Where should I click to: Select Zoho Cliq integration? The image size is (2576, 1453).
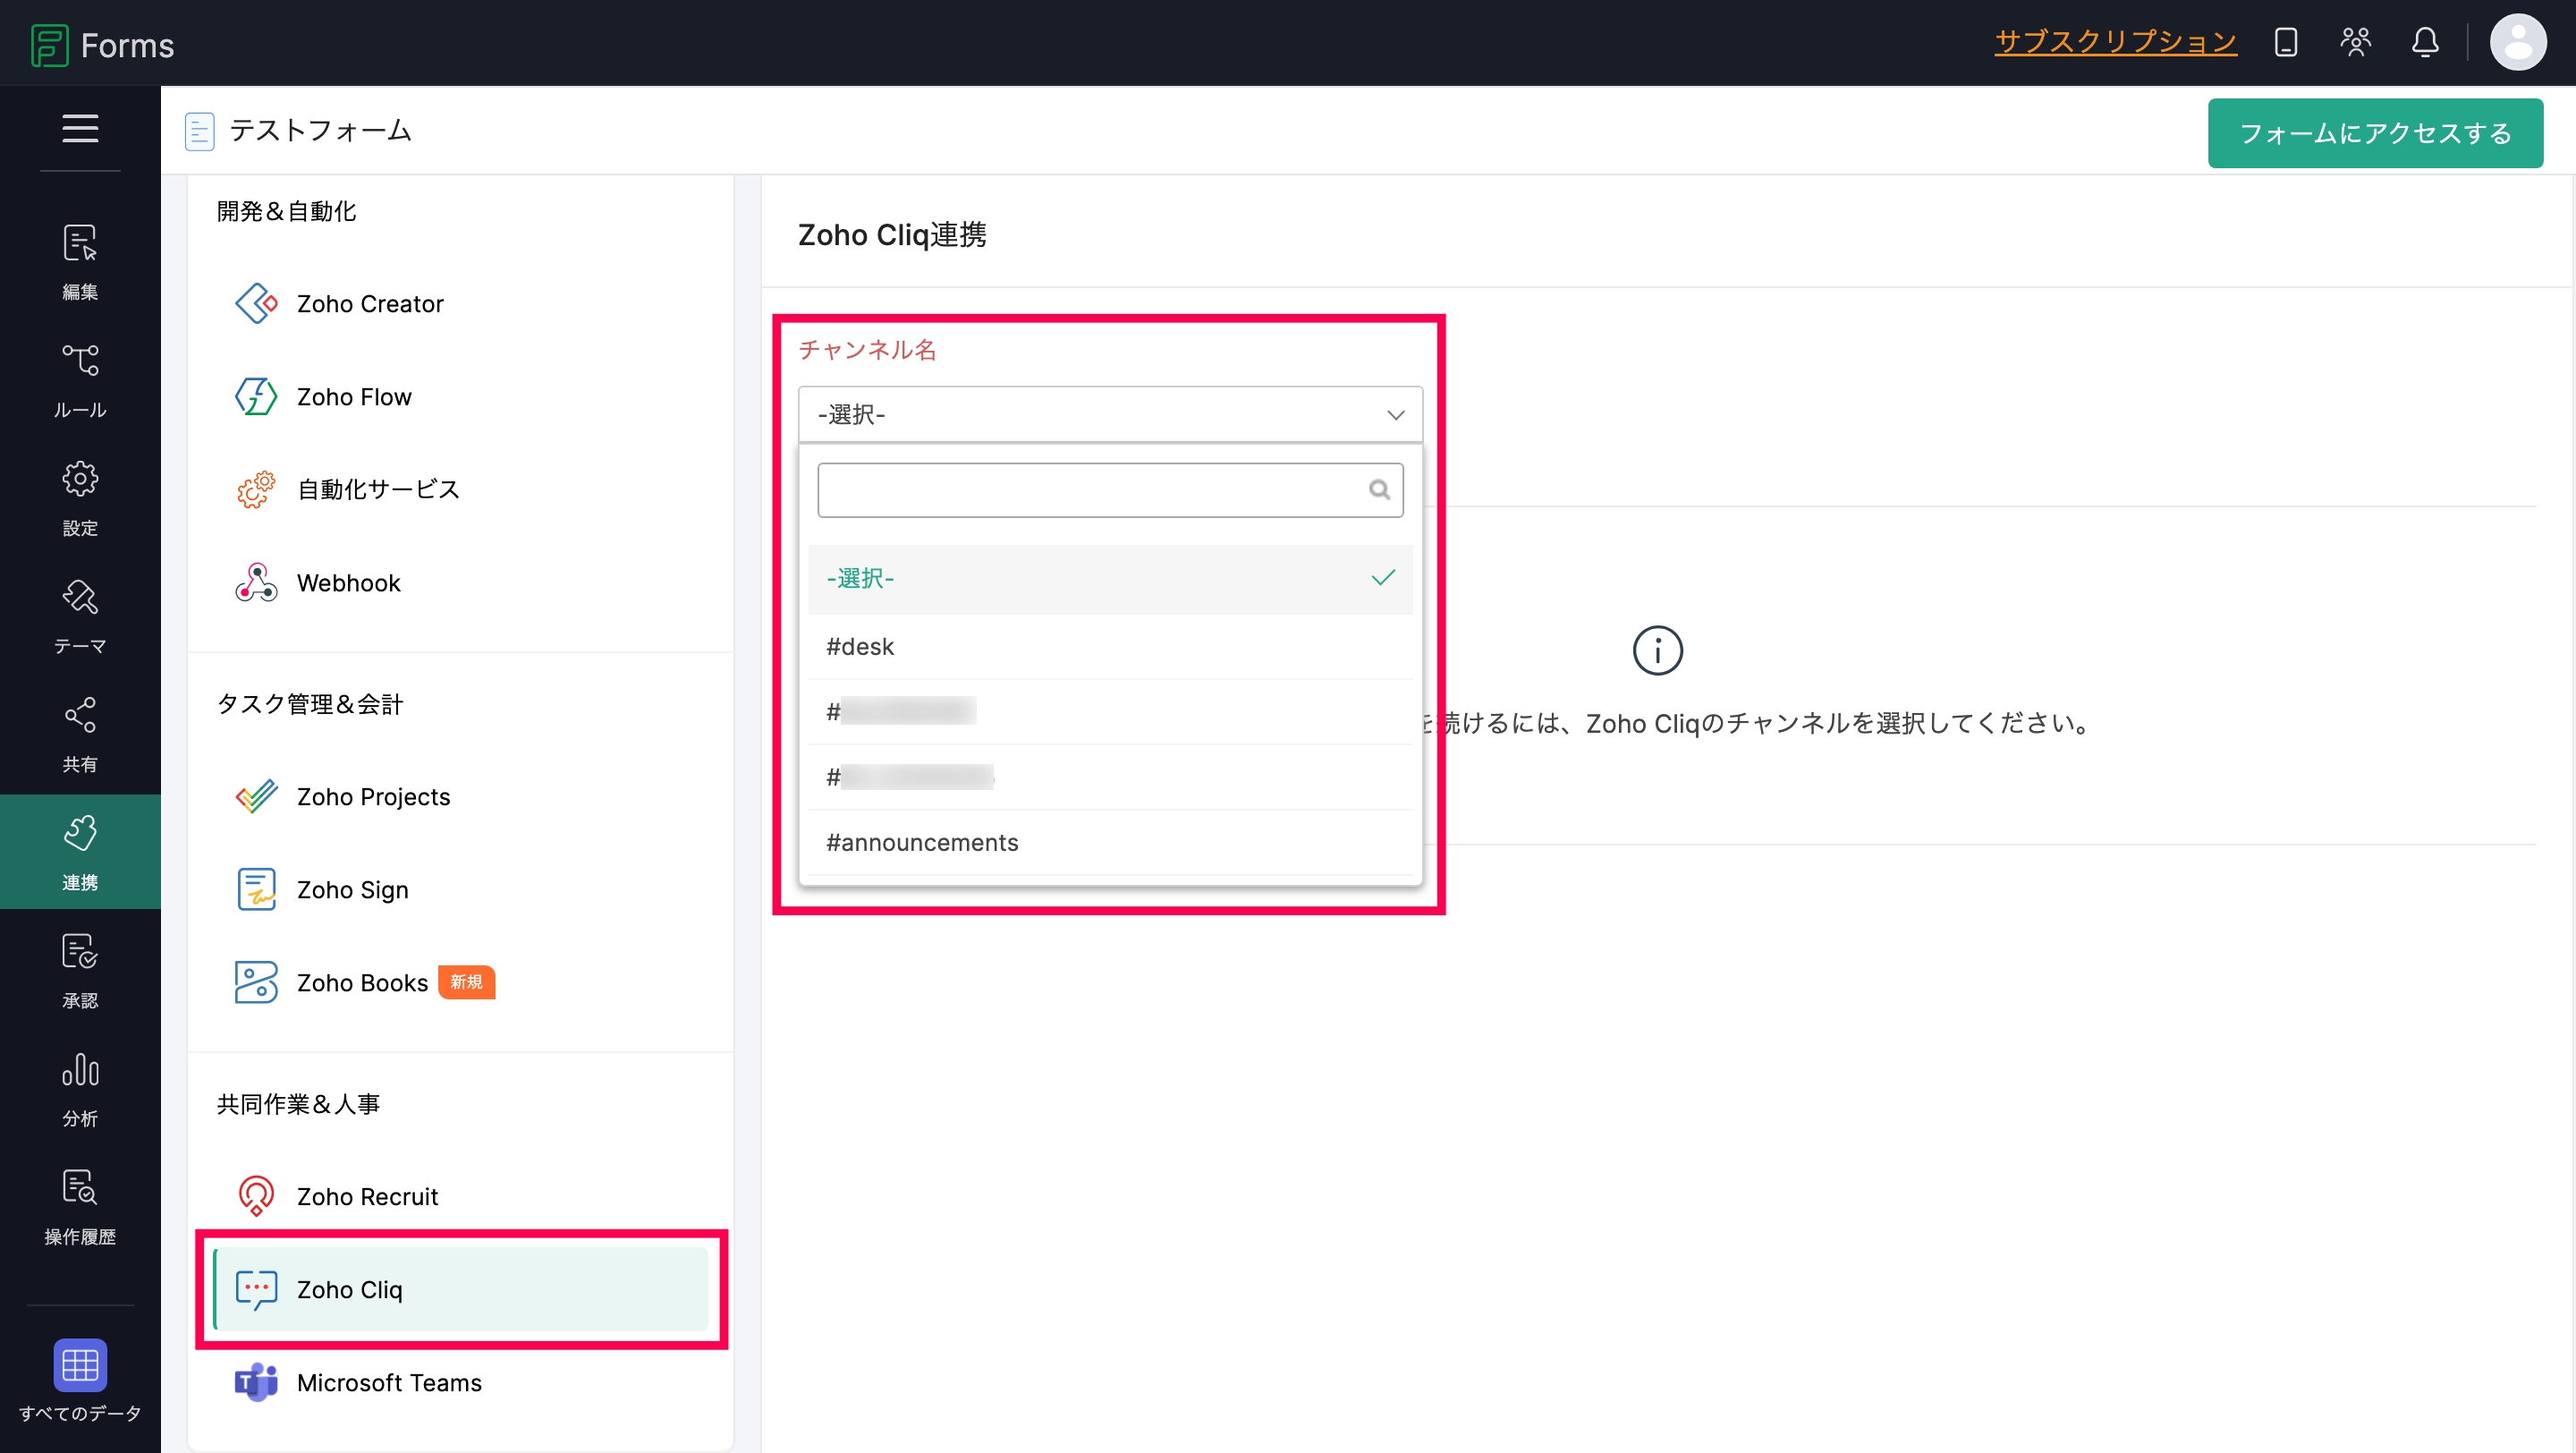461,1289
